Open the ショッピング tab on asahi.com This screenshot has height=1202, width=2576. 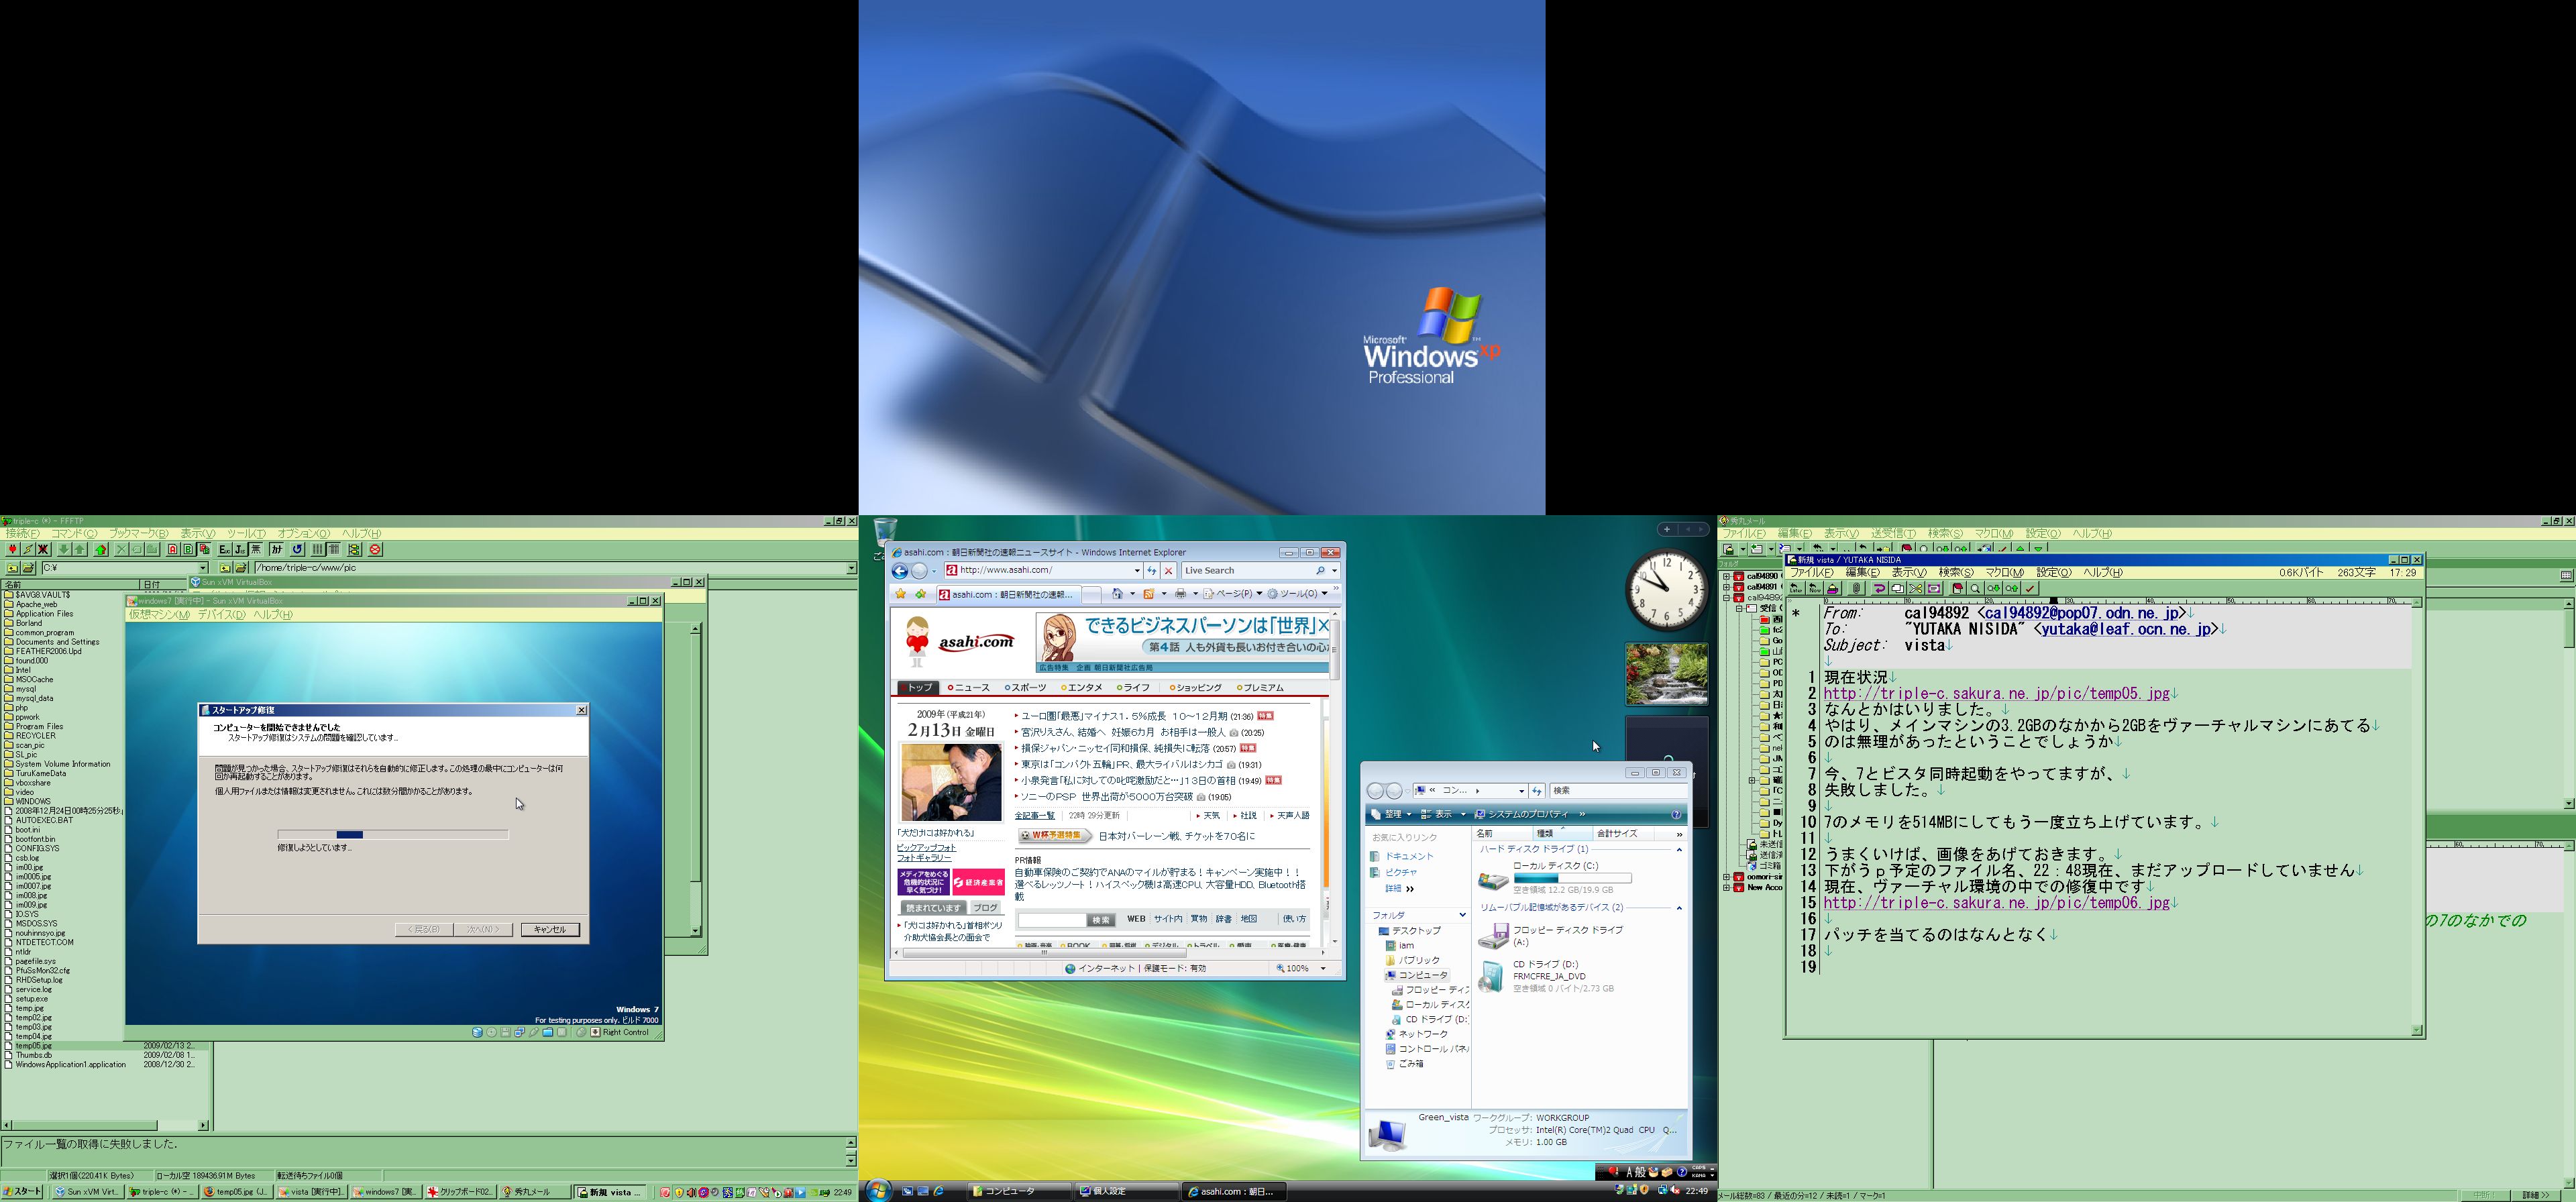tap(1196, 688)
